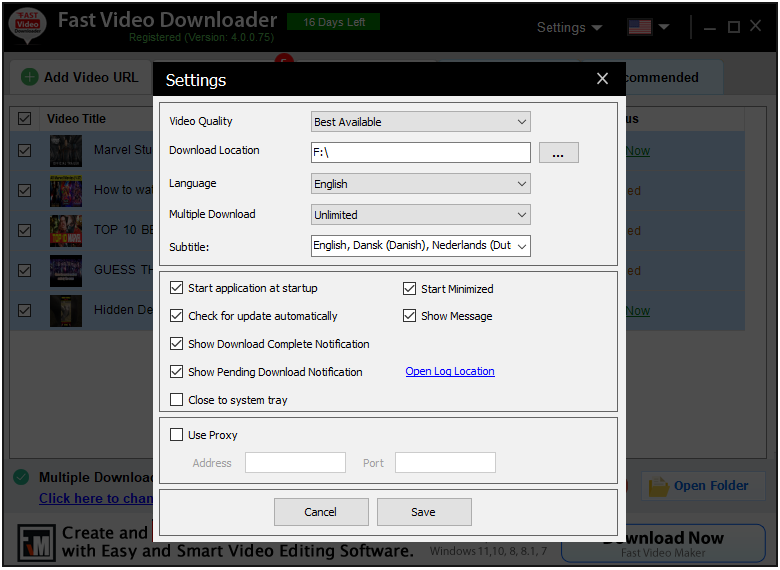
Task: Toggle Start application at startup checkbox
Action: click(177, 288)
